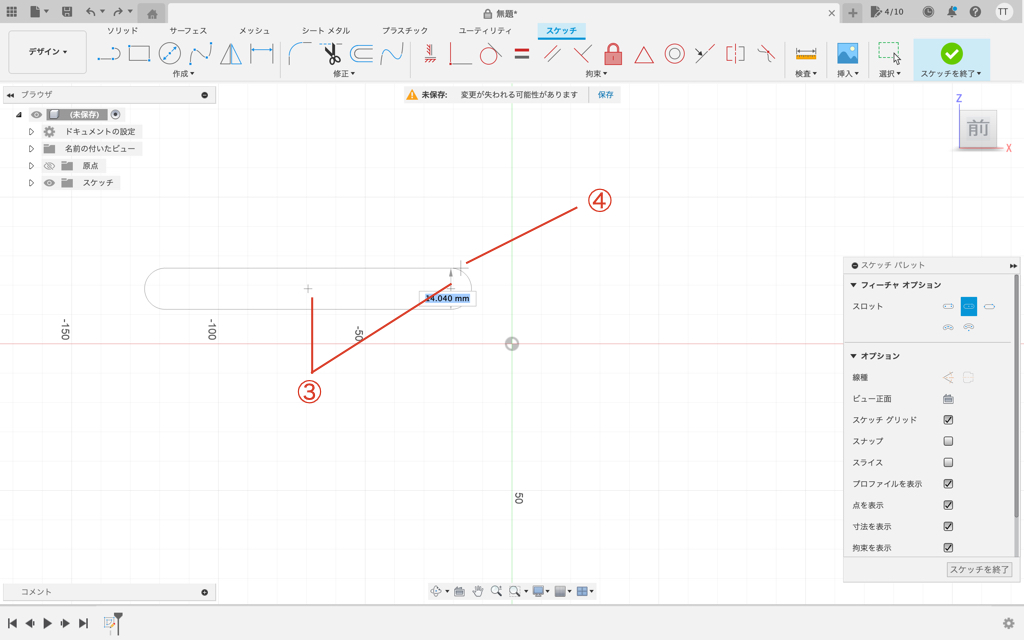This screenshot has height=640, width=1024.
Task: Open the Measure ruler tool
Action: 806,54
